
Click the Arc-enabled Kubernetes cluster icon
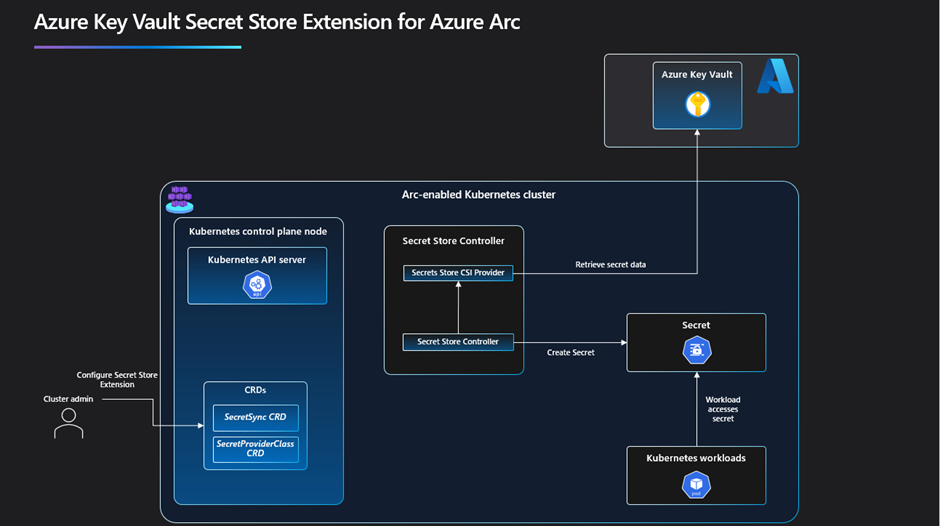tap(180, 200)
